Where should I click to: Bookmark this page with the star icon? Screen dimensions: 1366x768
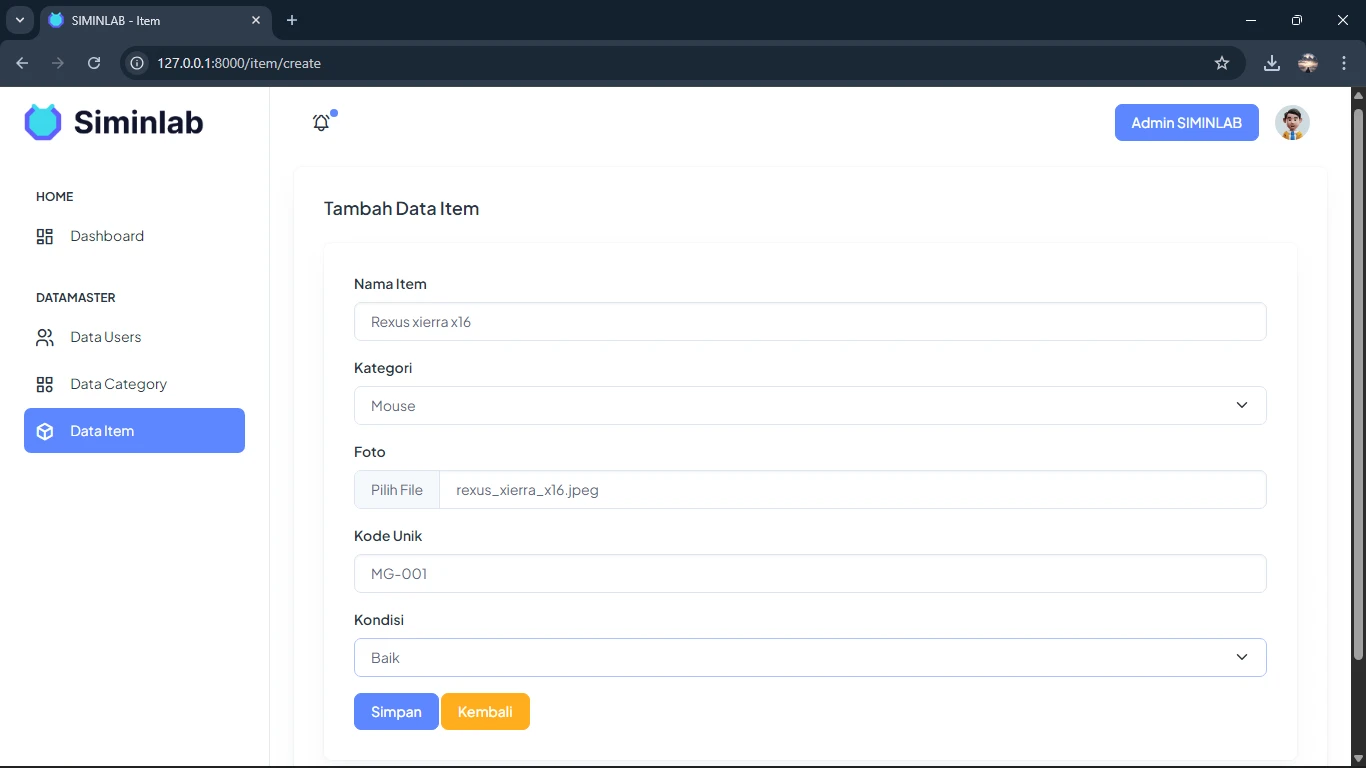tap(1221, 63)
